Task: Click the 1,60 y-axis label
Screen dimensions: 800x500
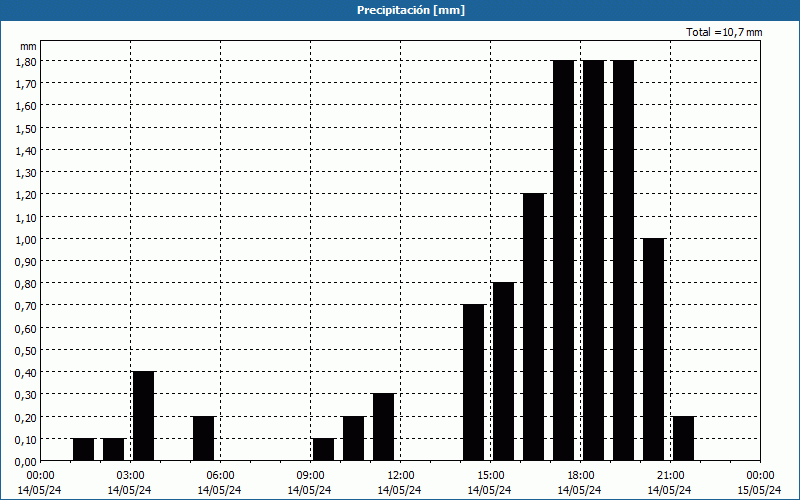Action: [26, 106]
